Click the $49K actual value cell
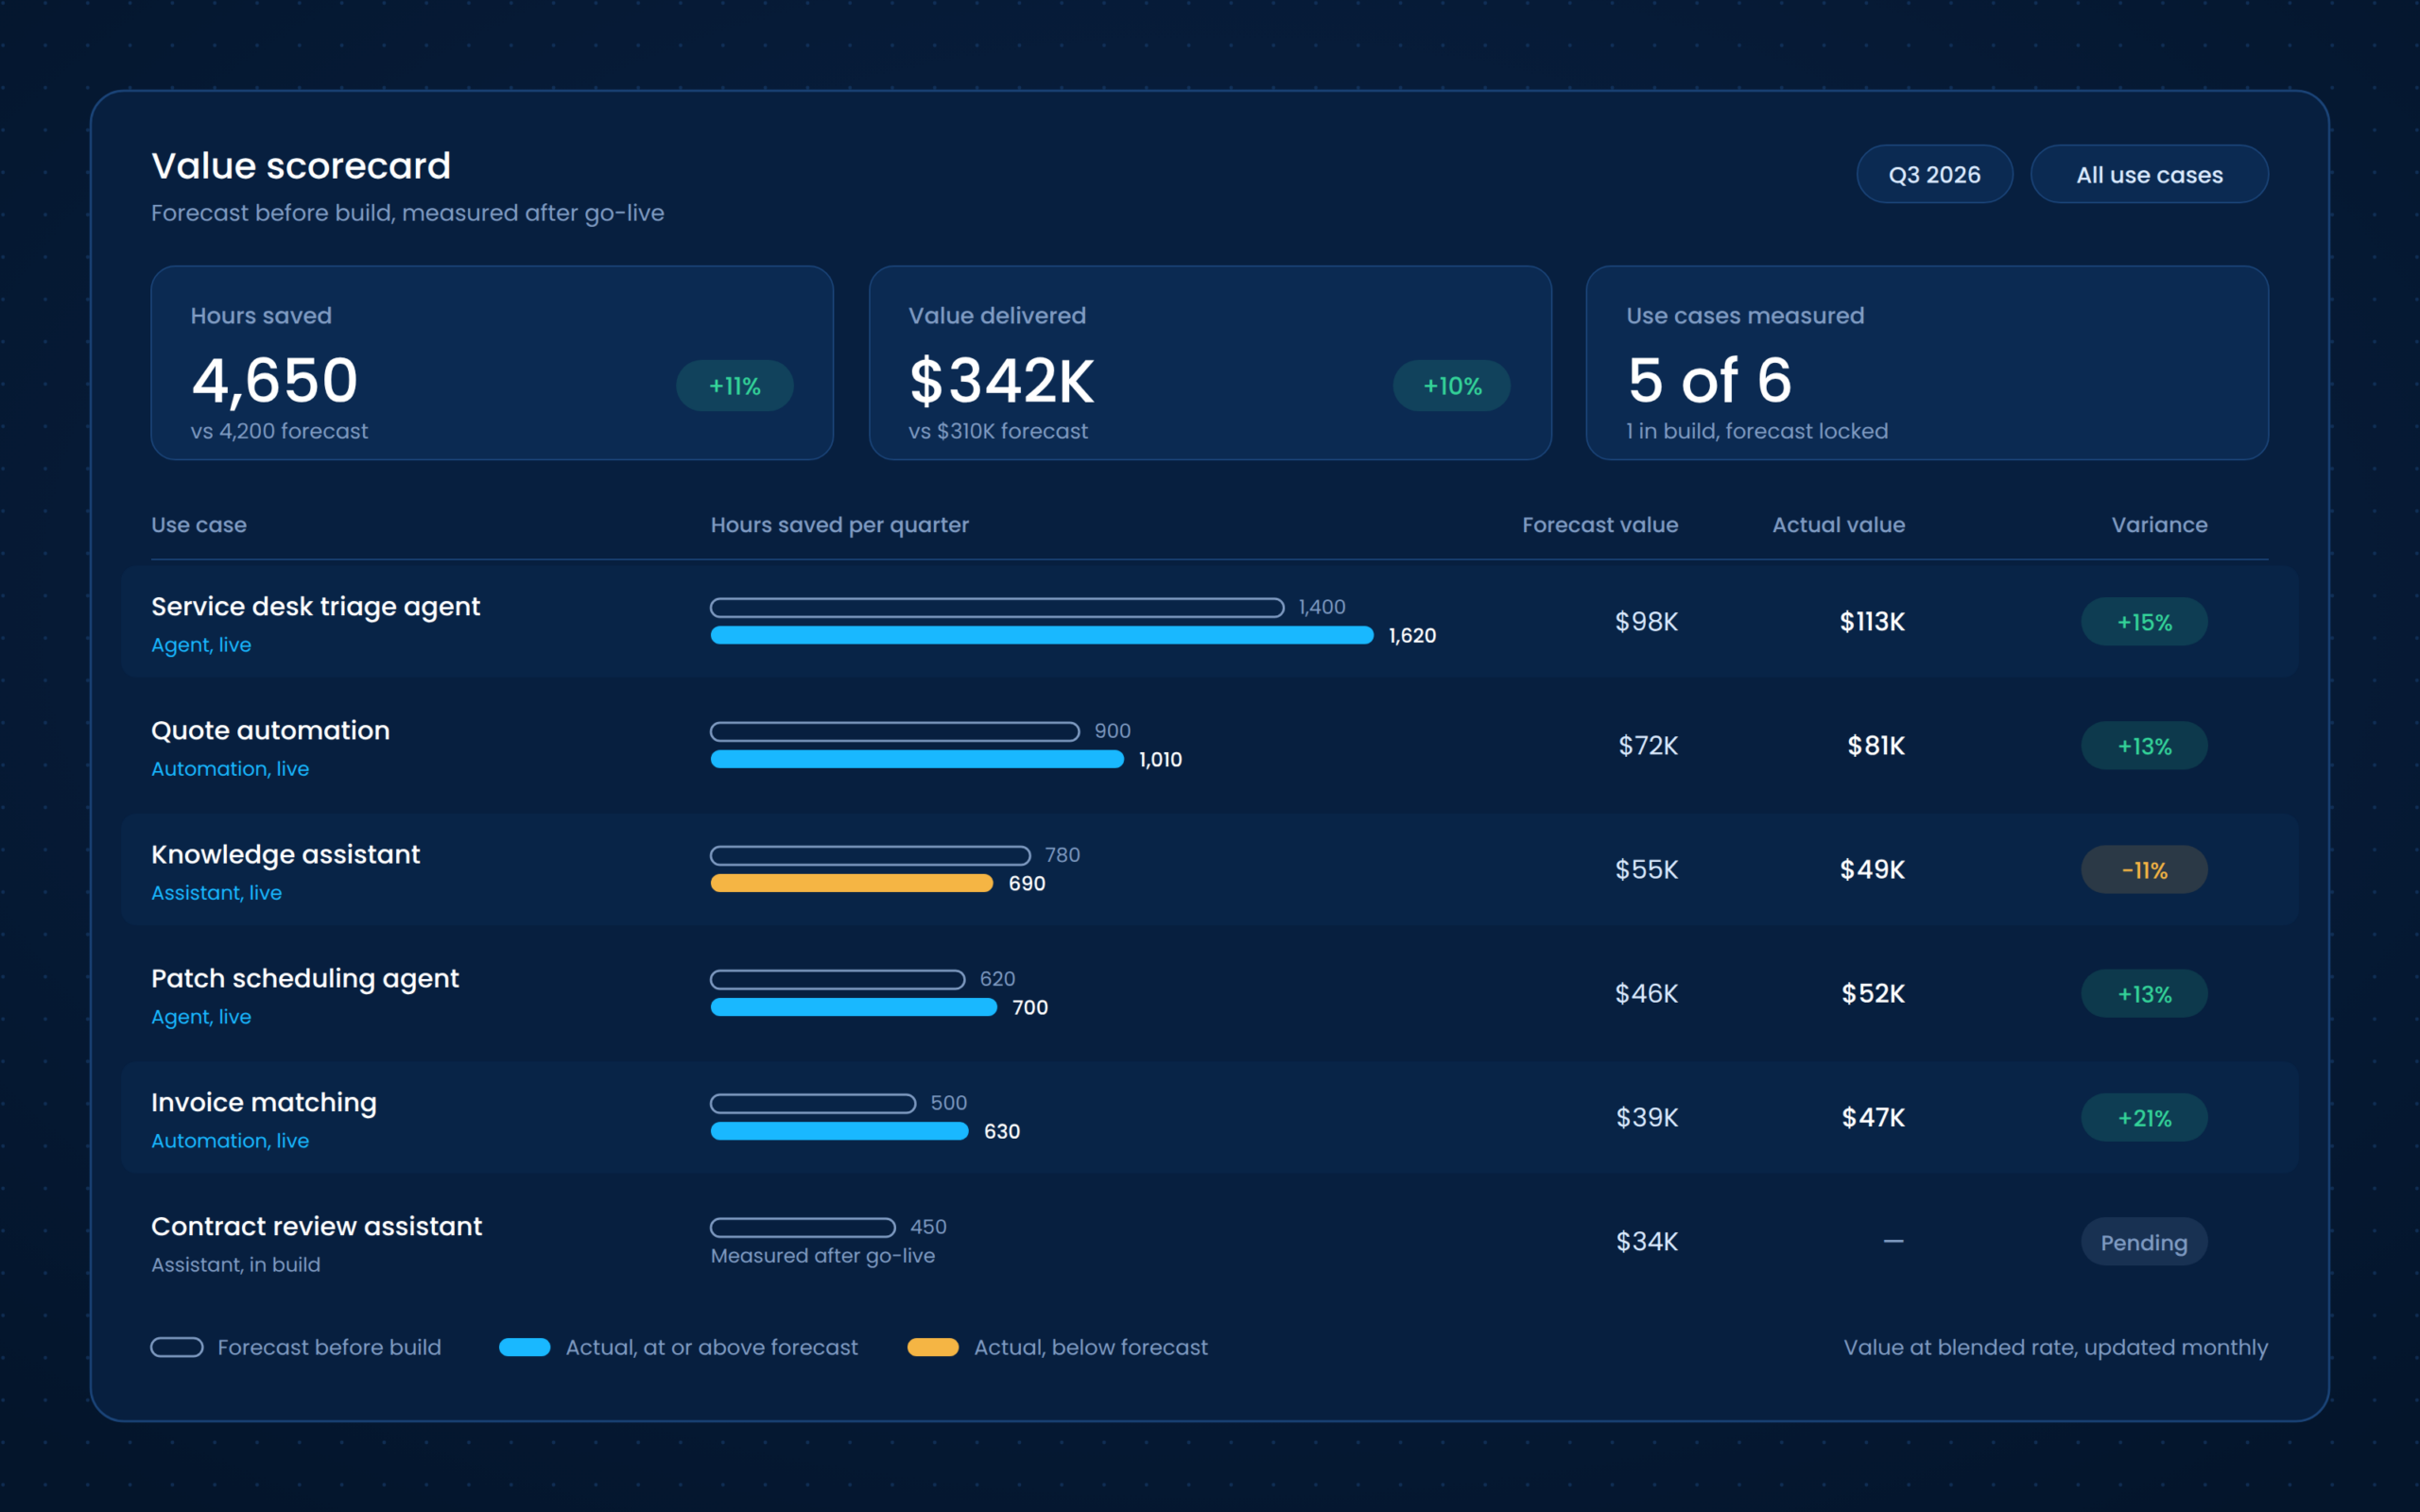Viewport: 2420px width, 1512px height. tap(1872, 870)
